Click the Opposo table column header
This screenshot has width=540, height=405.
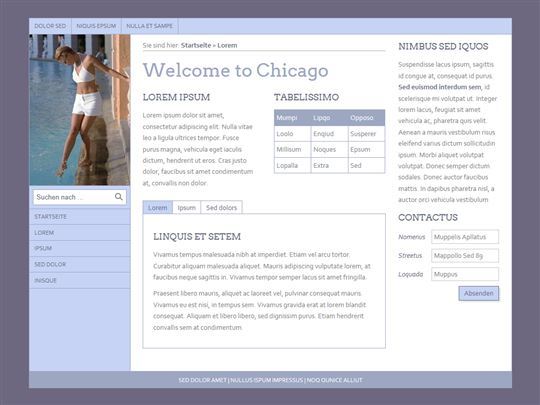point(366,118)
